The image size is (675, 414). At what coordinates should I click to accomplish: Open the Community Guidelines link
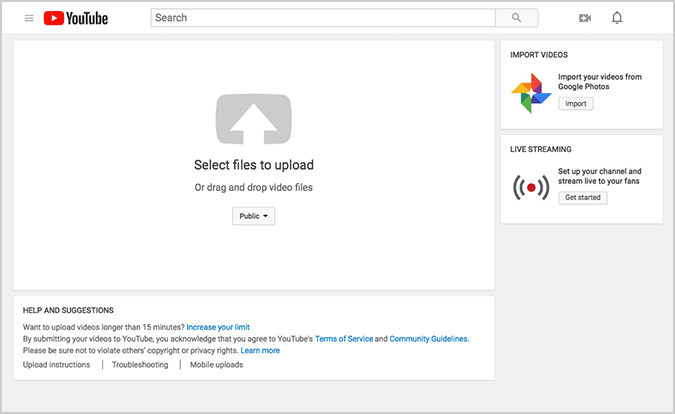pyautogui.click(x=429, y=339)
